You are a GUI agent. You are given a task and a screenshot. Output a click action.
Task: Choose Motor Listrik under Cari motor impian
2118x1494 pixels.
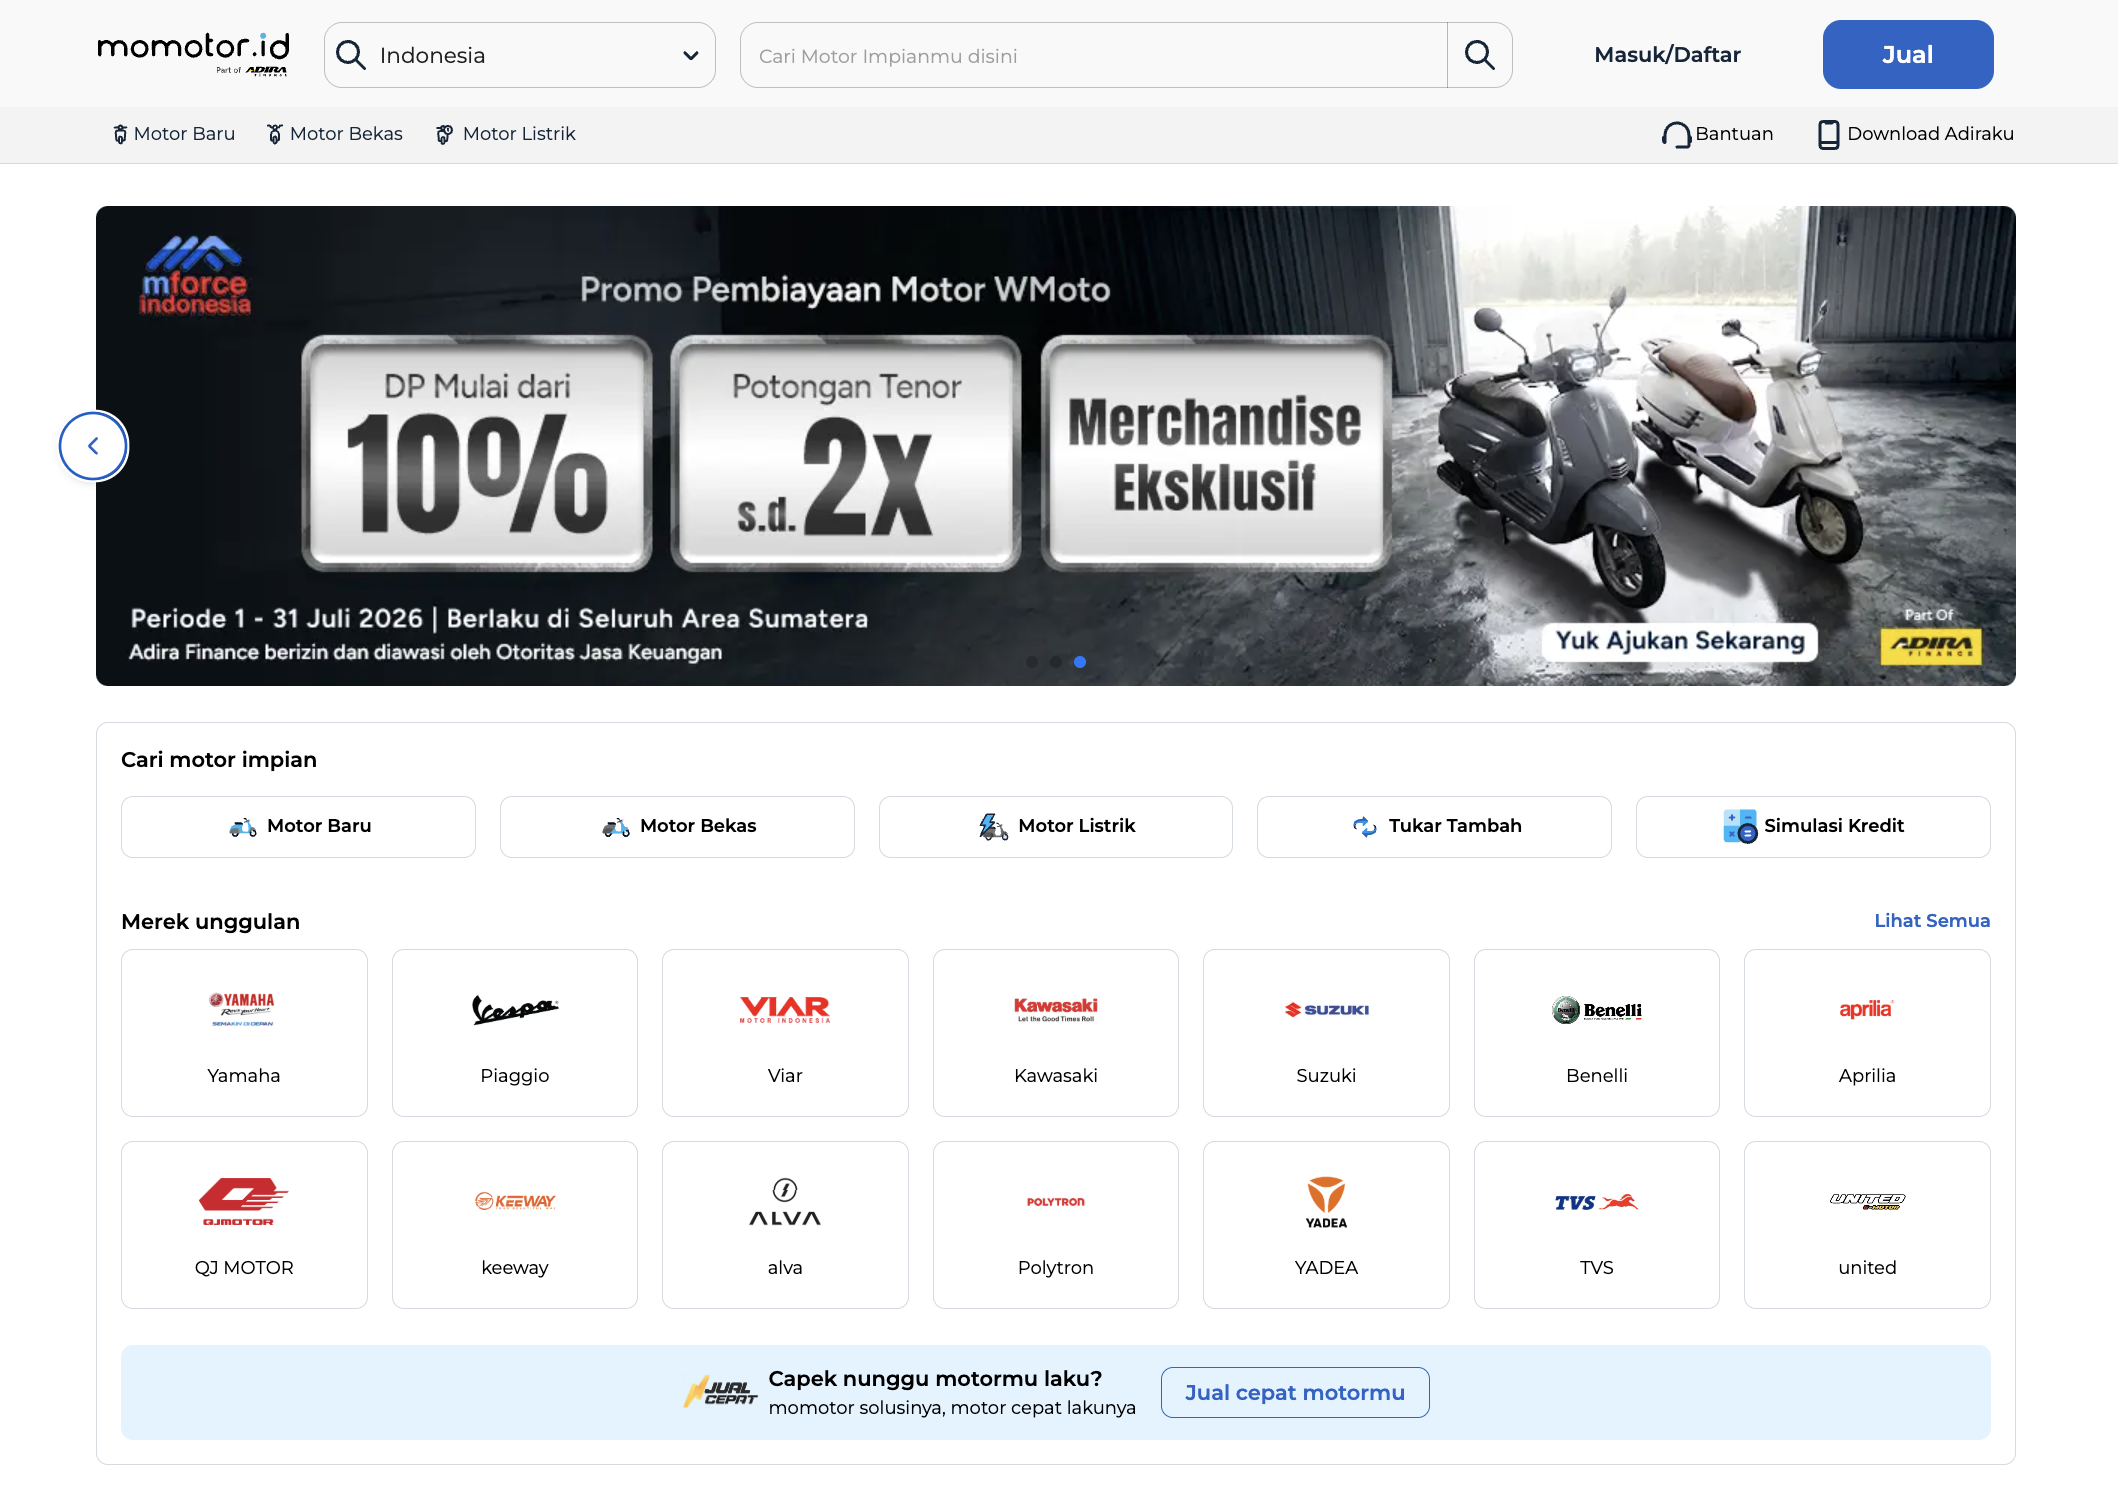(x=1055, y=826)
